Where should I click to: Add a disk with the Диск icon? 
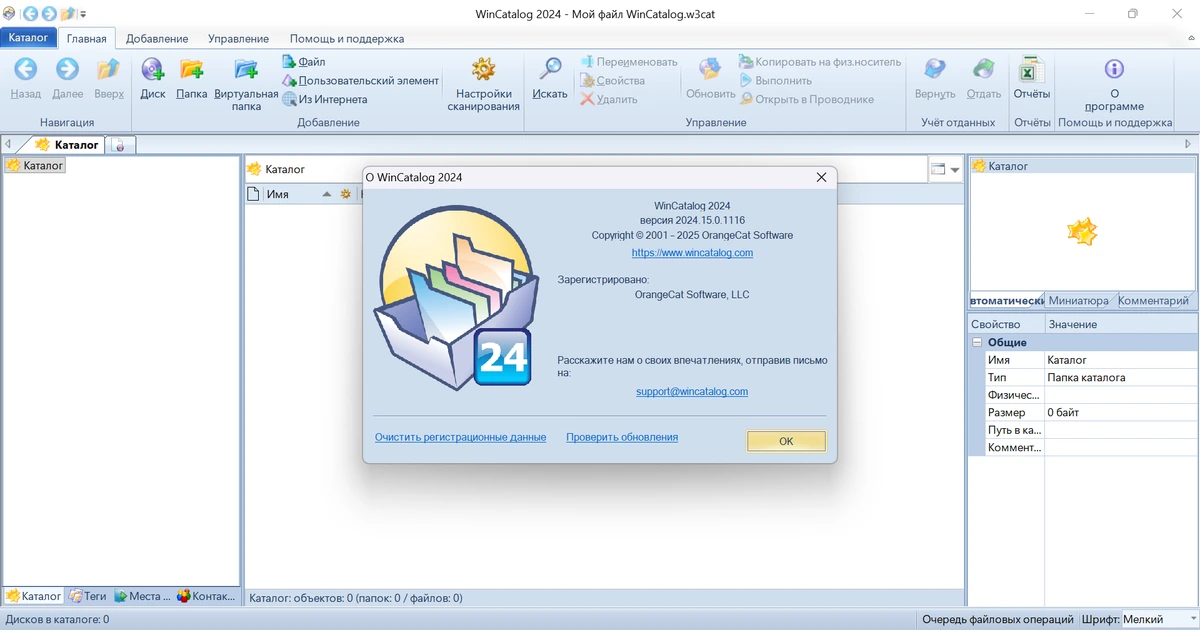pos(153,69)
